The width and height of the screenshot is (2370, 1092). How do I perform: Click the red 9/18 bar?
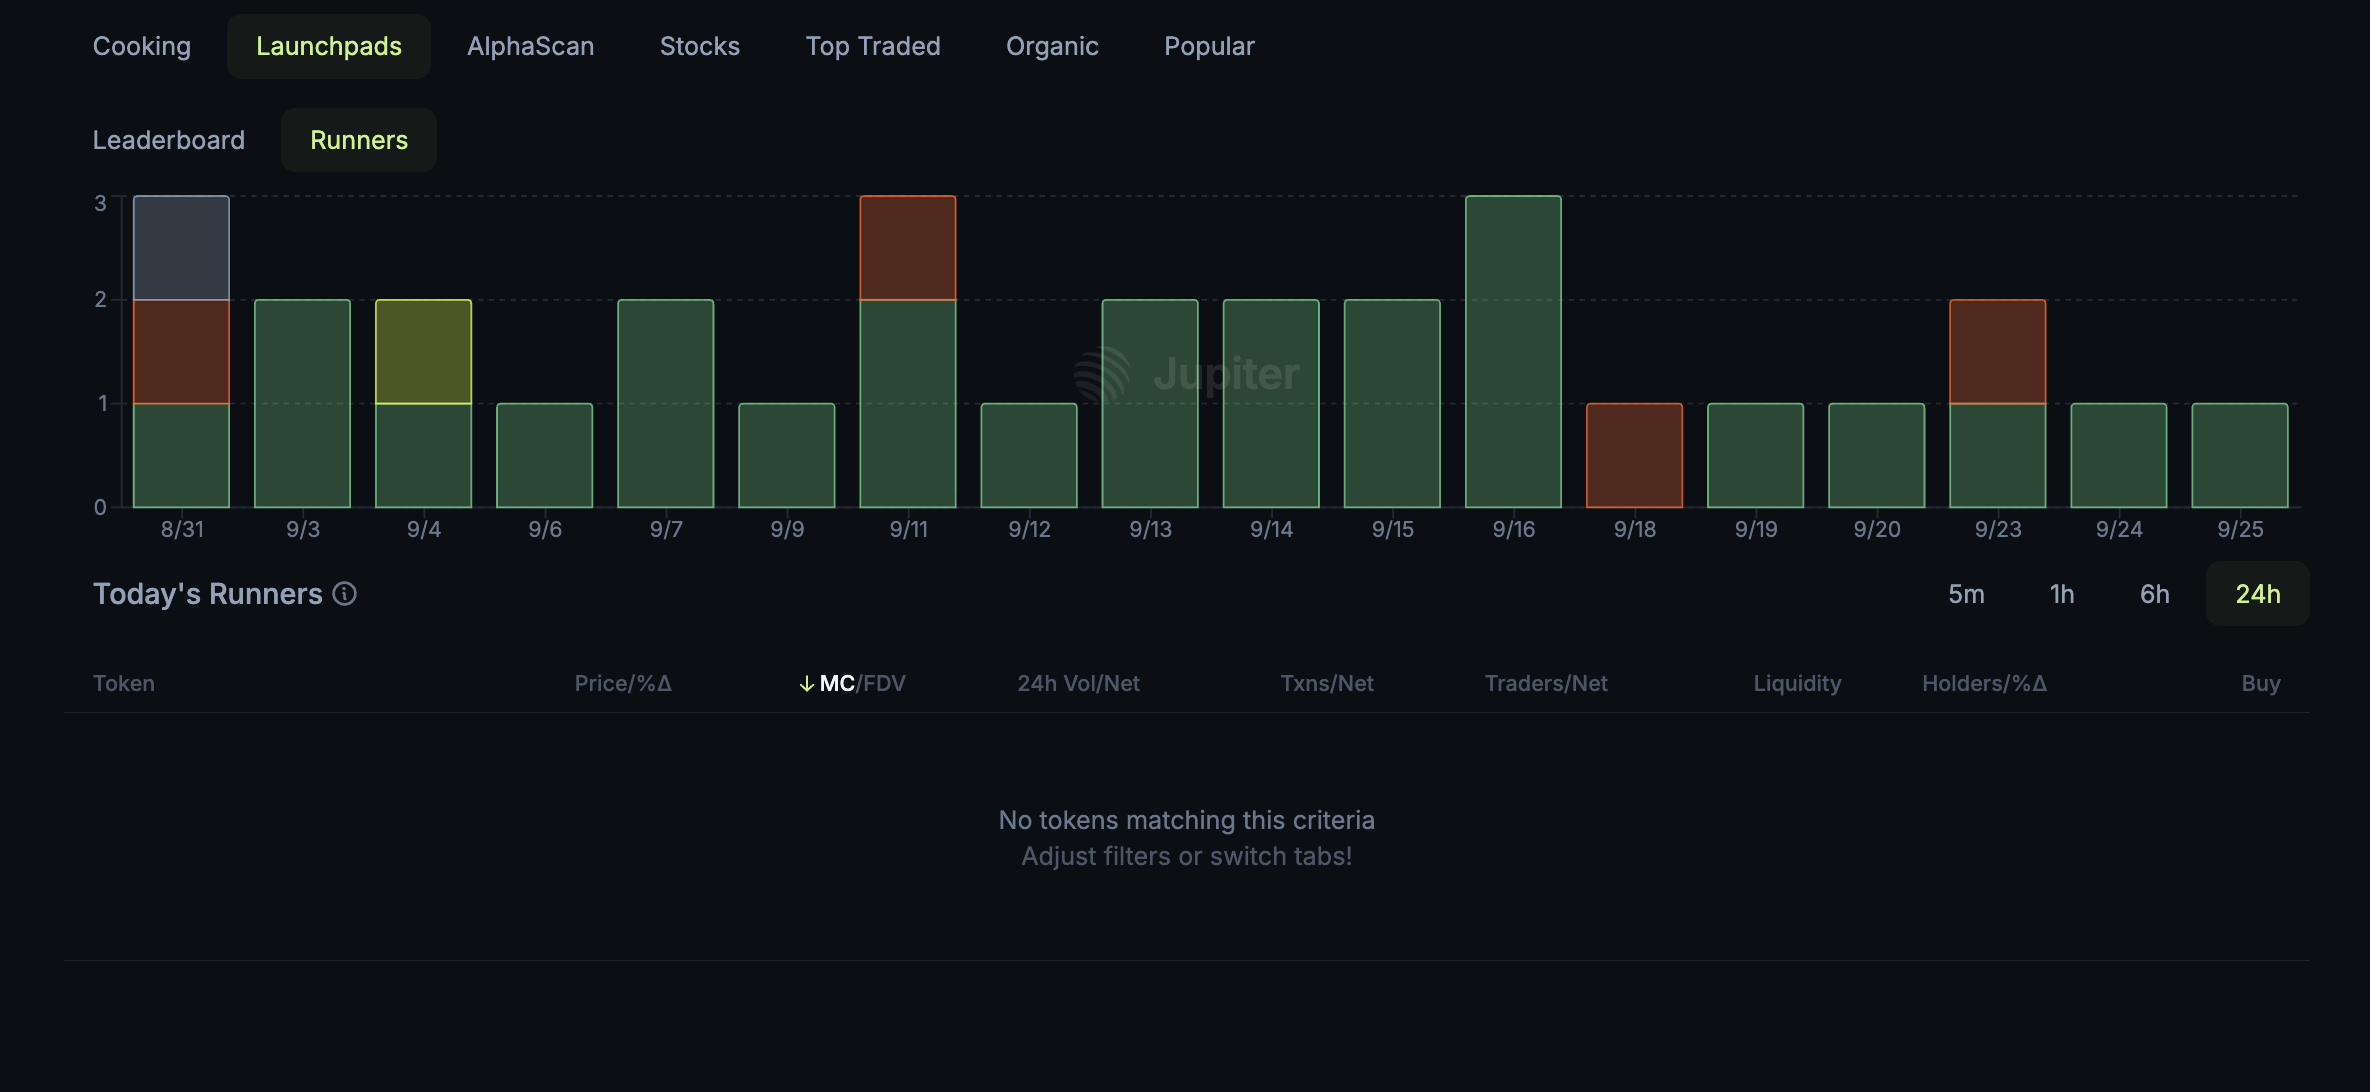click(1634, 456)
